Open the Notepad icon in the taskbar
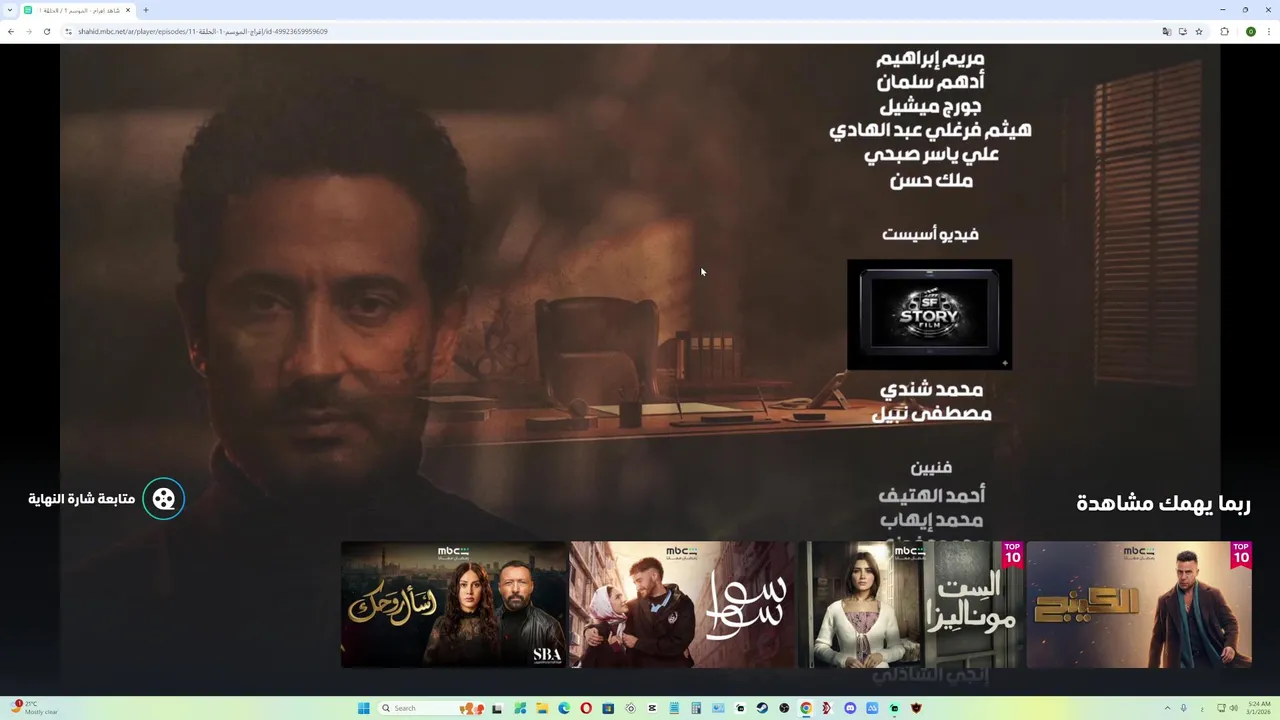Viewport: 1280px width, 720px height. tap(674, 708)
